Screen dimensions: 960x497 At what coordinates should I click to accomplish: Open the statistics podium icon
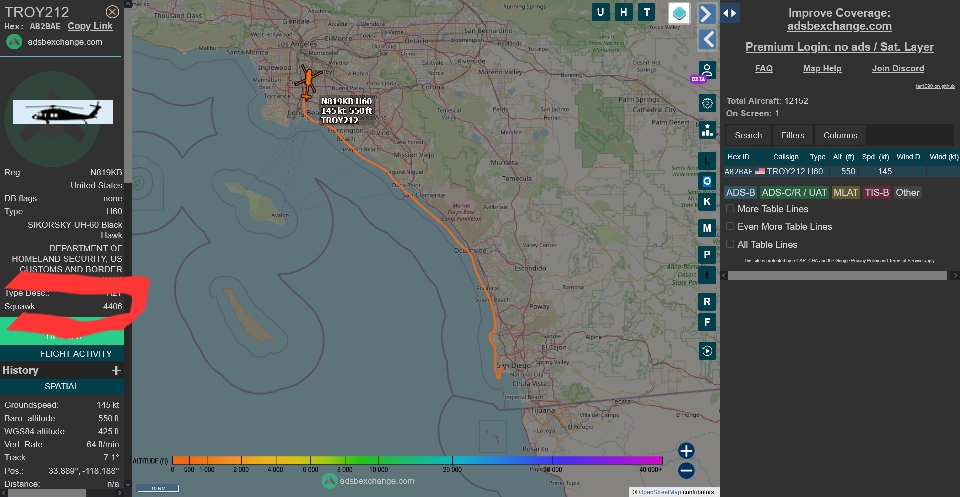[707, 130]
